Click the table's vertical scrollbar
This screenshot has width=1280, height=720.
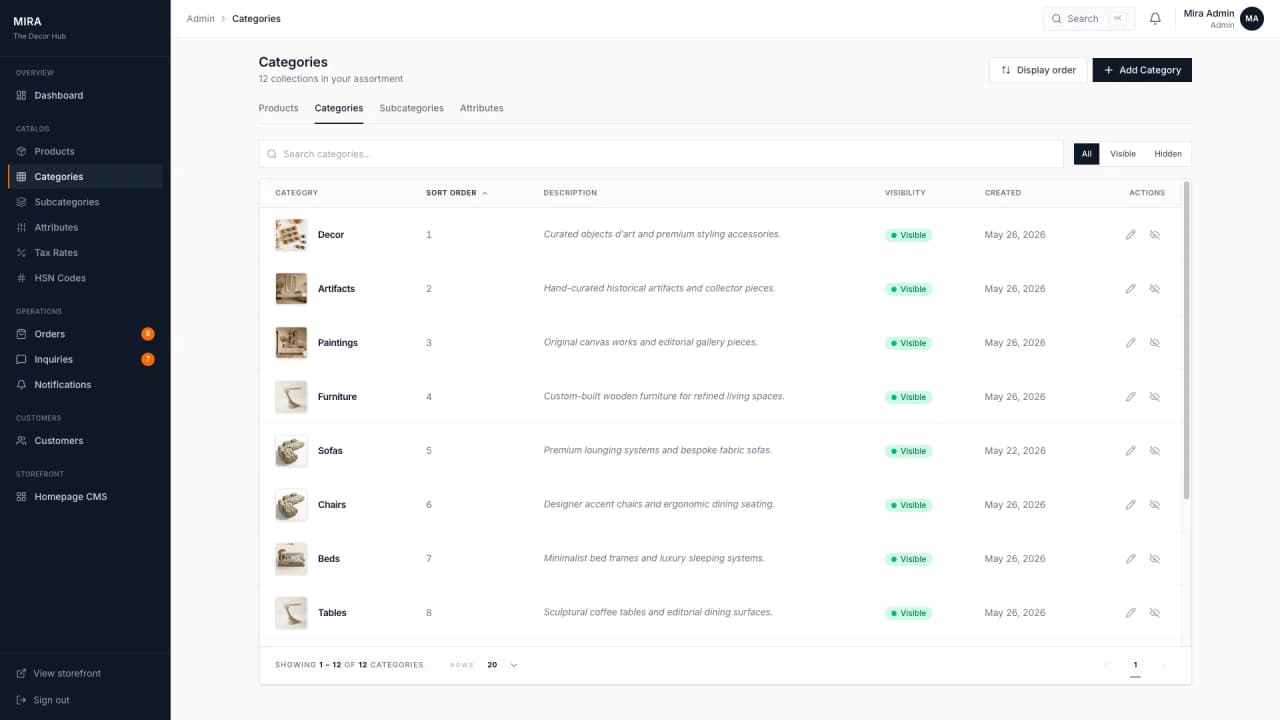point(1187,340)
